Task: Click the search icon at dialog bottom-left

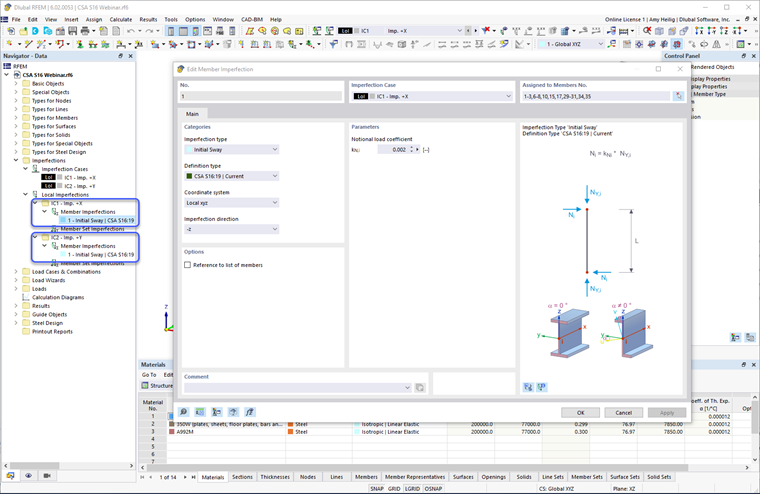Action: point(184,412)
